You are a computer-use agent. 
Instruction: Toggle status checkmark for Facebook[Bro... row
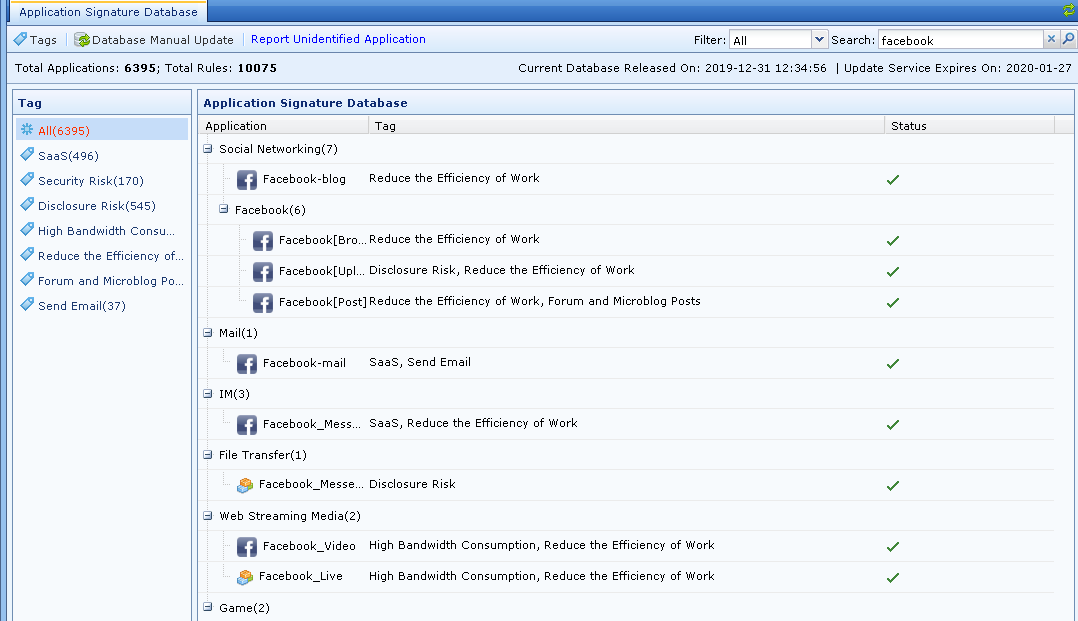click(892, 241)
